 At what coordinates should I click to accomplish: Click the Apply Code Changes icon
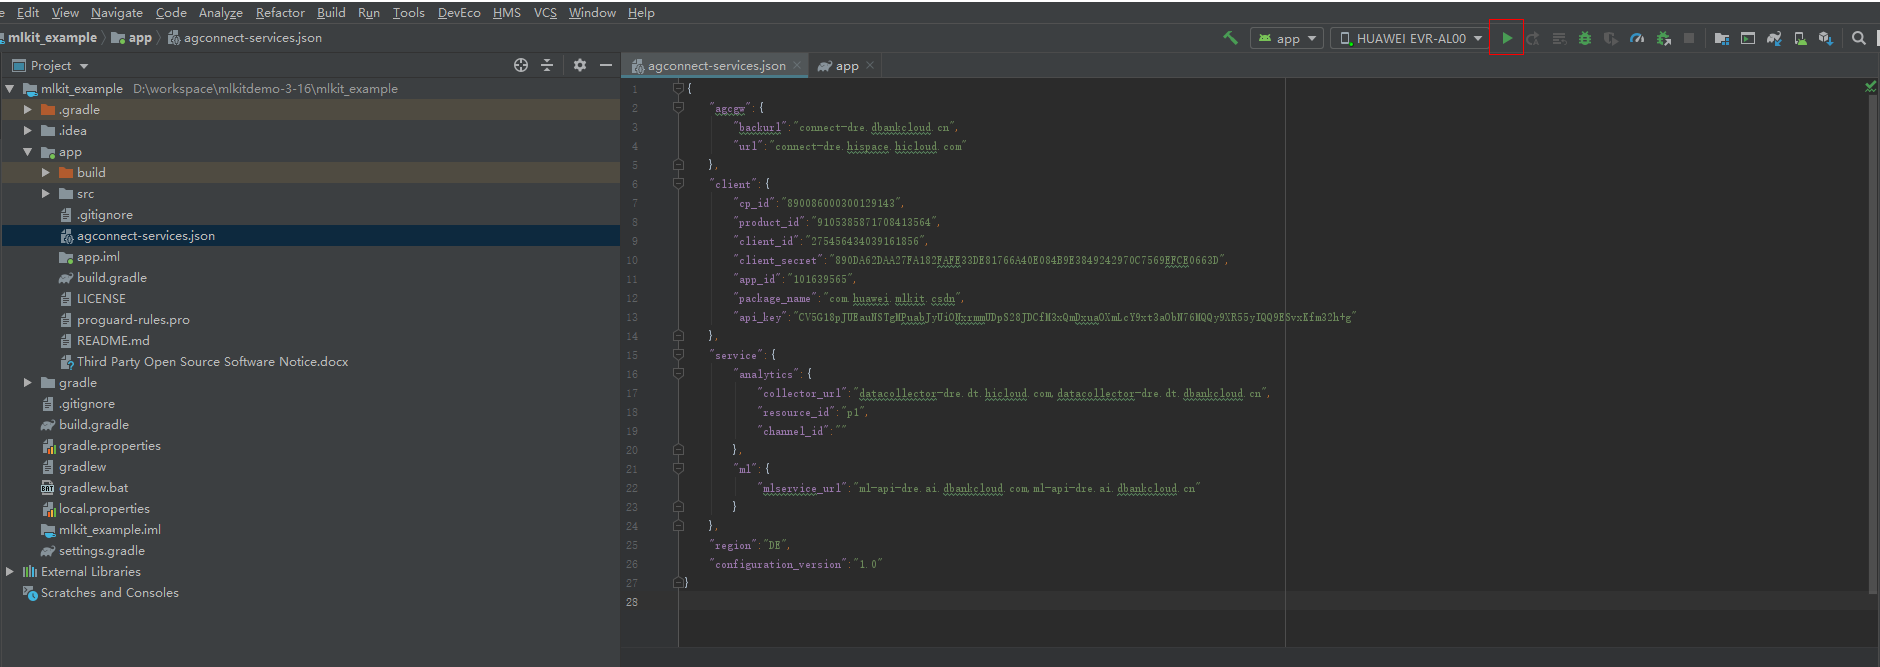coord(1559,38)
